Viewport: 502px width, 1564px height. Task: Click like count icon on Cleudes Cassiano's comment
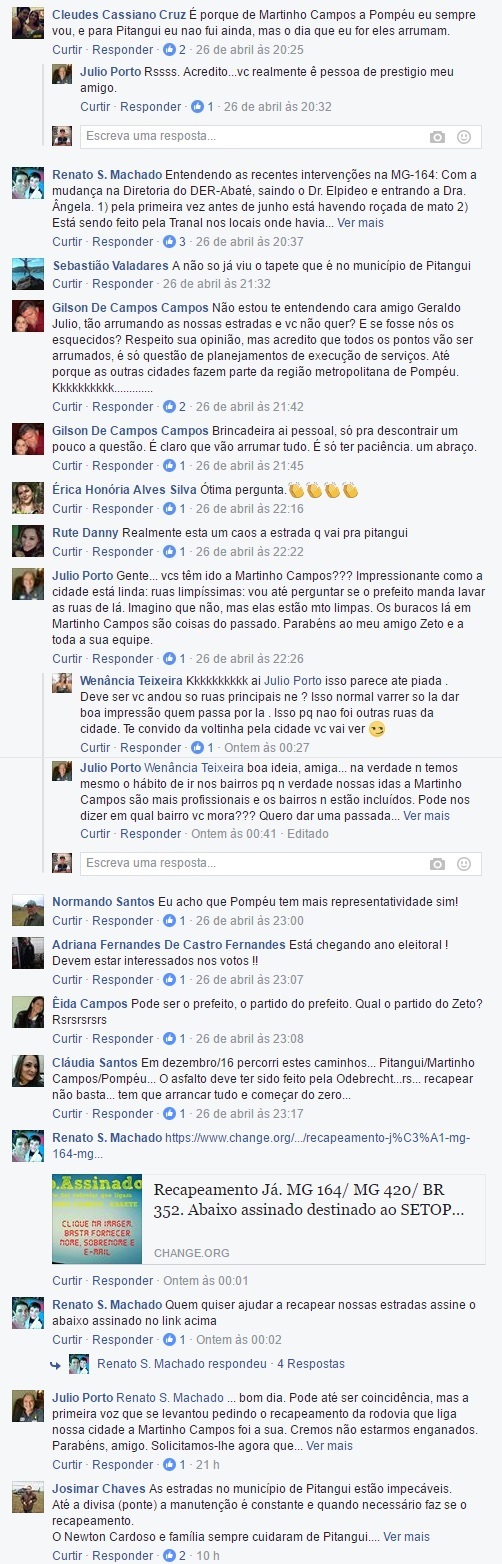[x=168, y=48]
